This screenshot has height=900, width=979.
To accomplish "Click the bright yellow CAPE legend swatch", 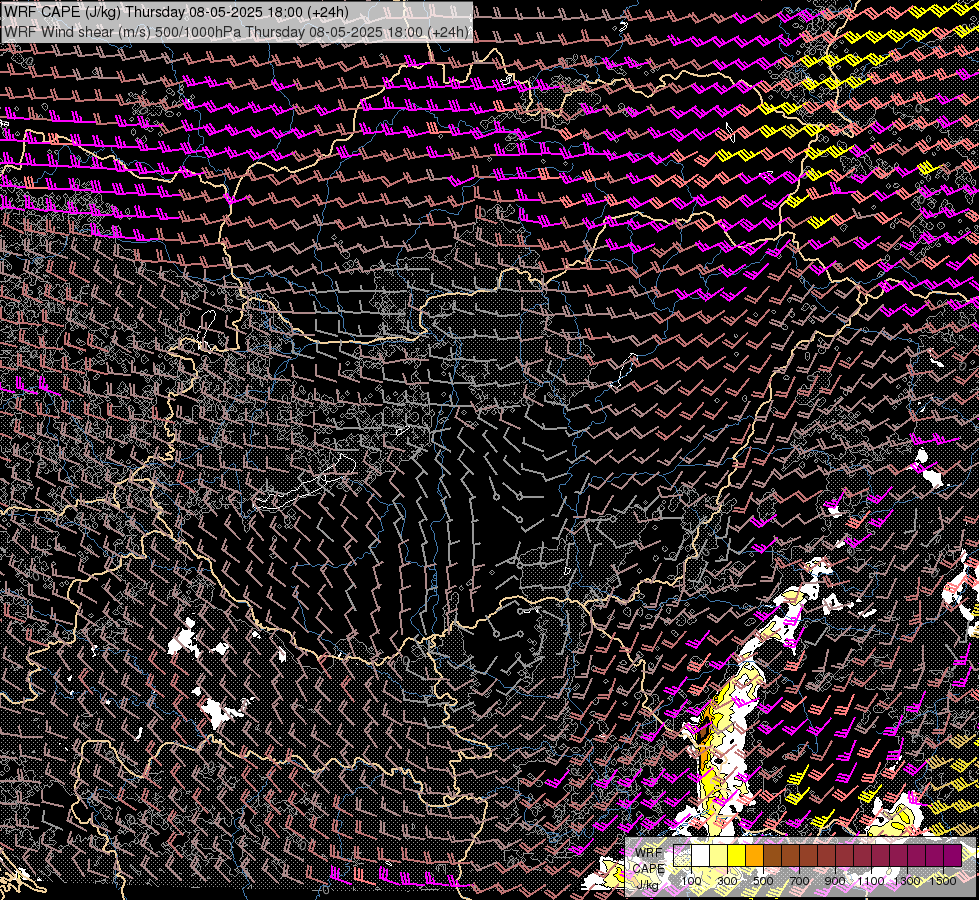I will pyautogui.click(x=737, y=855).
